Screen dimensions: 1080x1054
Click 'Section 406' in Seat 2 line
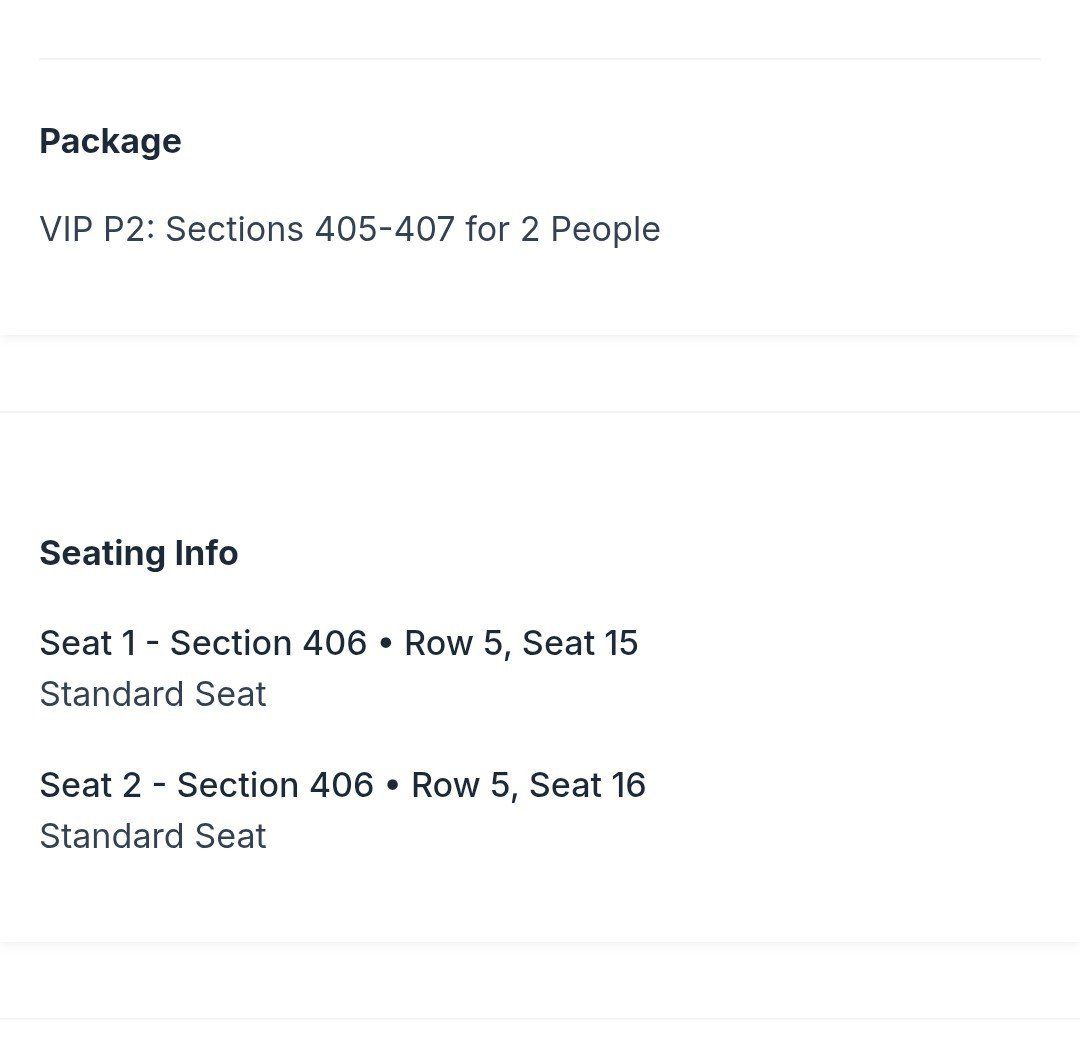[275, 785]
